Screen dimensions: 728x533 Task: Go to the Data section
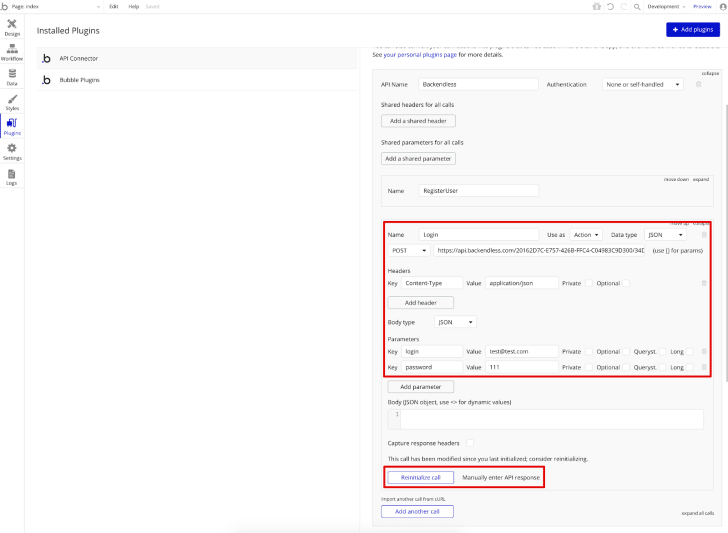[12, 77]
